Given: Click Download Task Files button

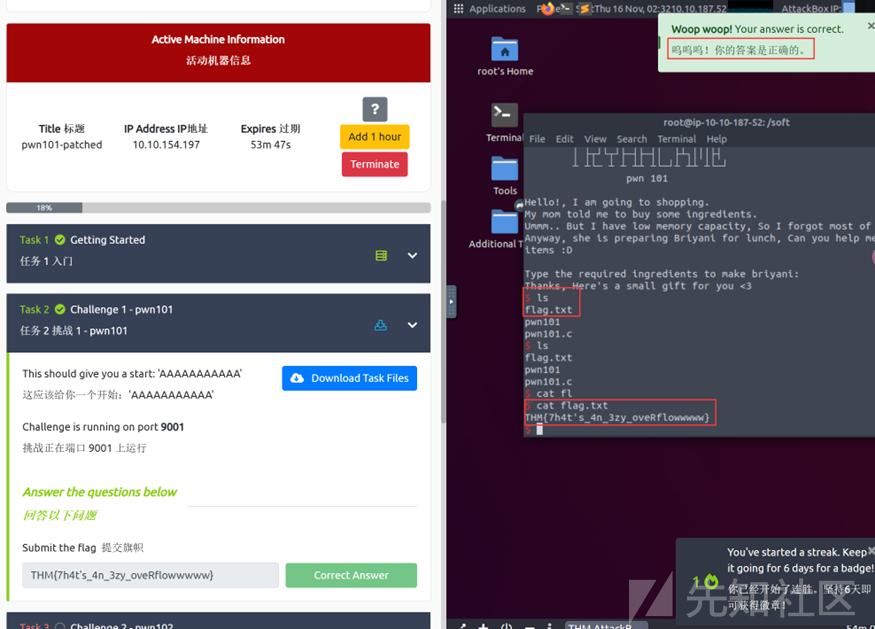Looking at the screenshot, I should [349, 378].
